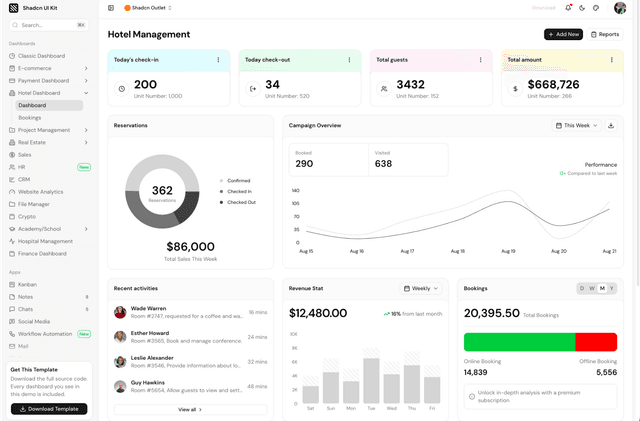
Task: Click the Download link in header
Action: tap(543, 8)
